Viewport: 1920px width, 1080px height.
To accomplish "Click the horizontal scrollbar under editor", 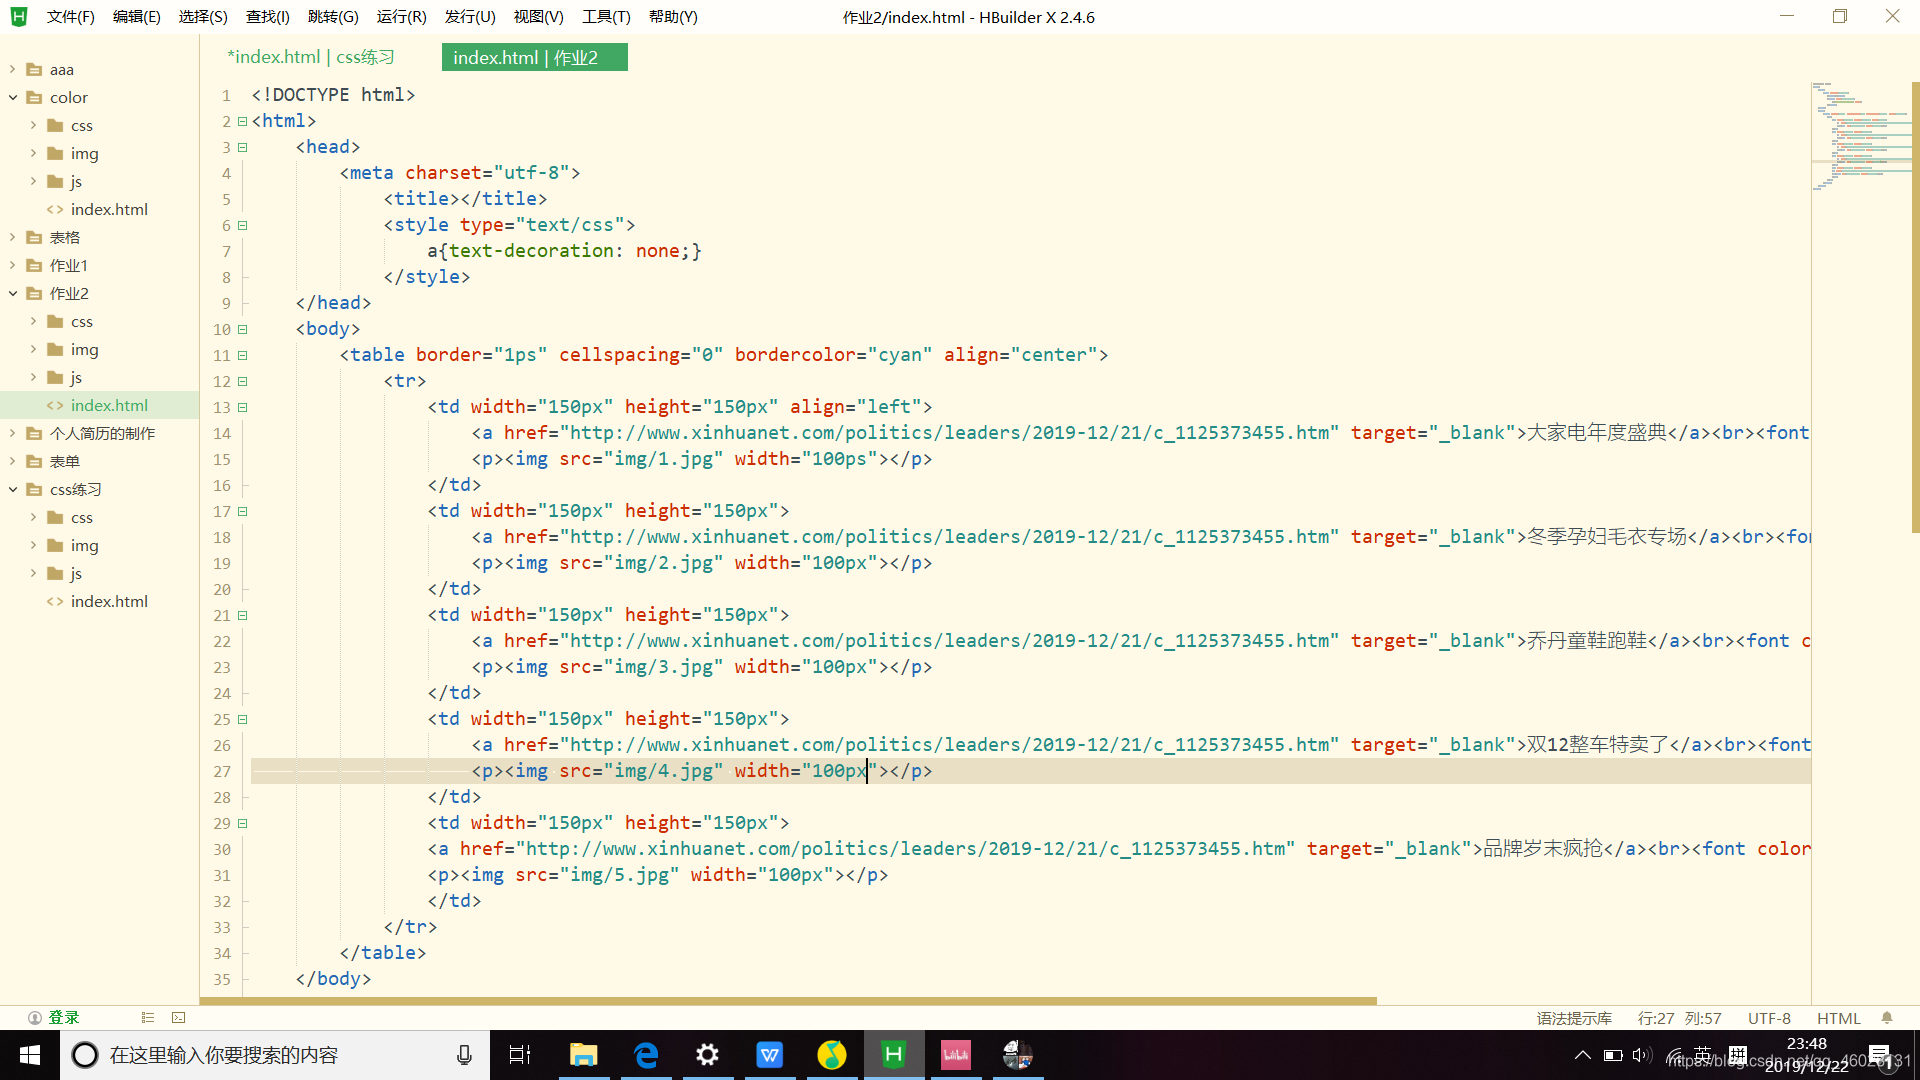I will pos(788,1000).
